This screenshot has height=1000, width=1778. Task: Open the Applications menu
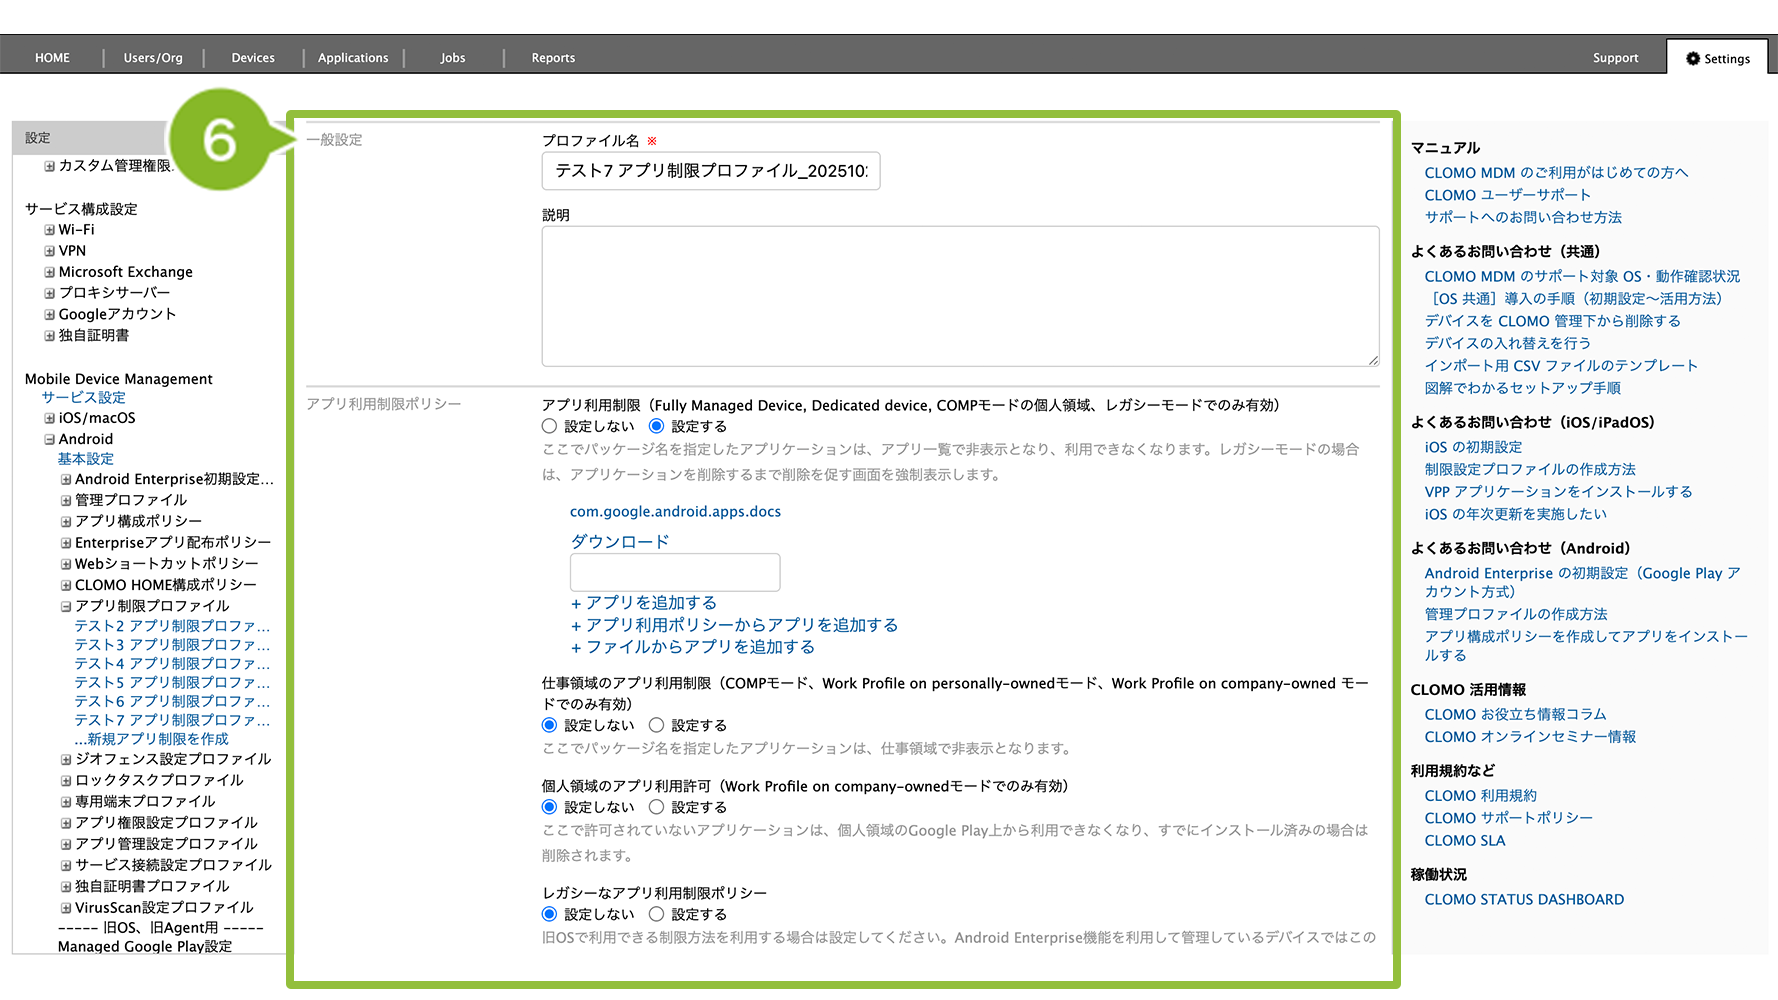coord(353,58)
